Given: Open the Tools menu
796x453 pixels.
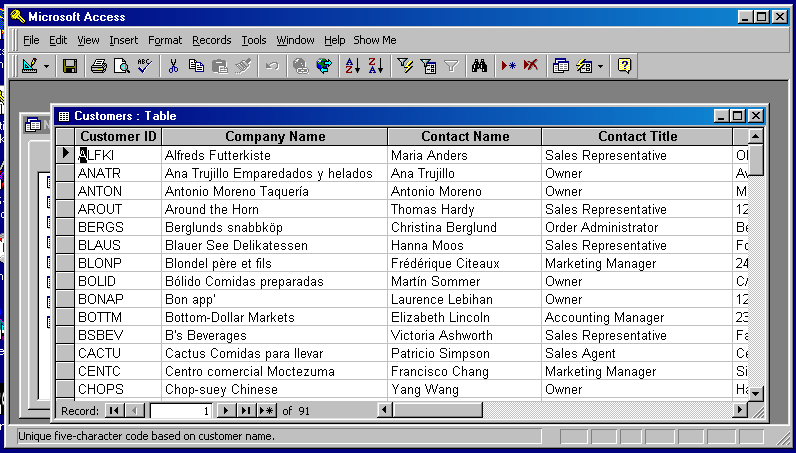Looking at the screenshot, I should (x=254, y=40).
